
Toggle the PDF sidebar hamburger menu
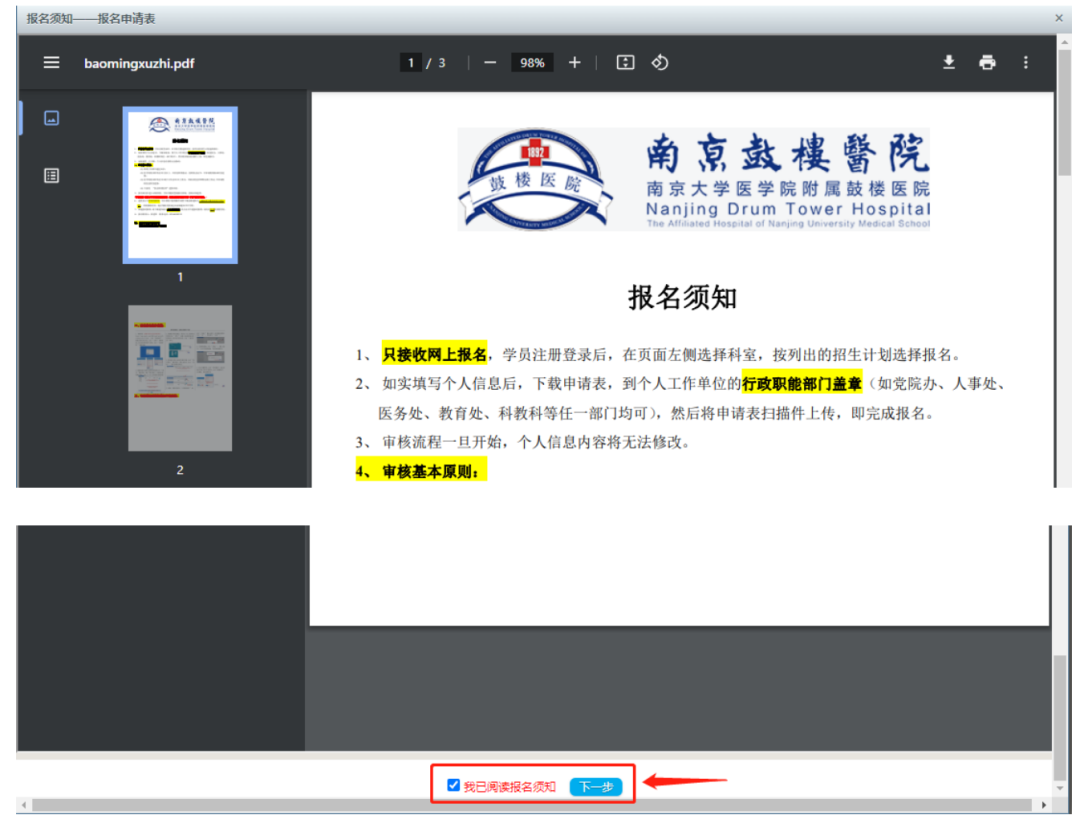(x=51, y=63)
